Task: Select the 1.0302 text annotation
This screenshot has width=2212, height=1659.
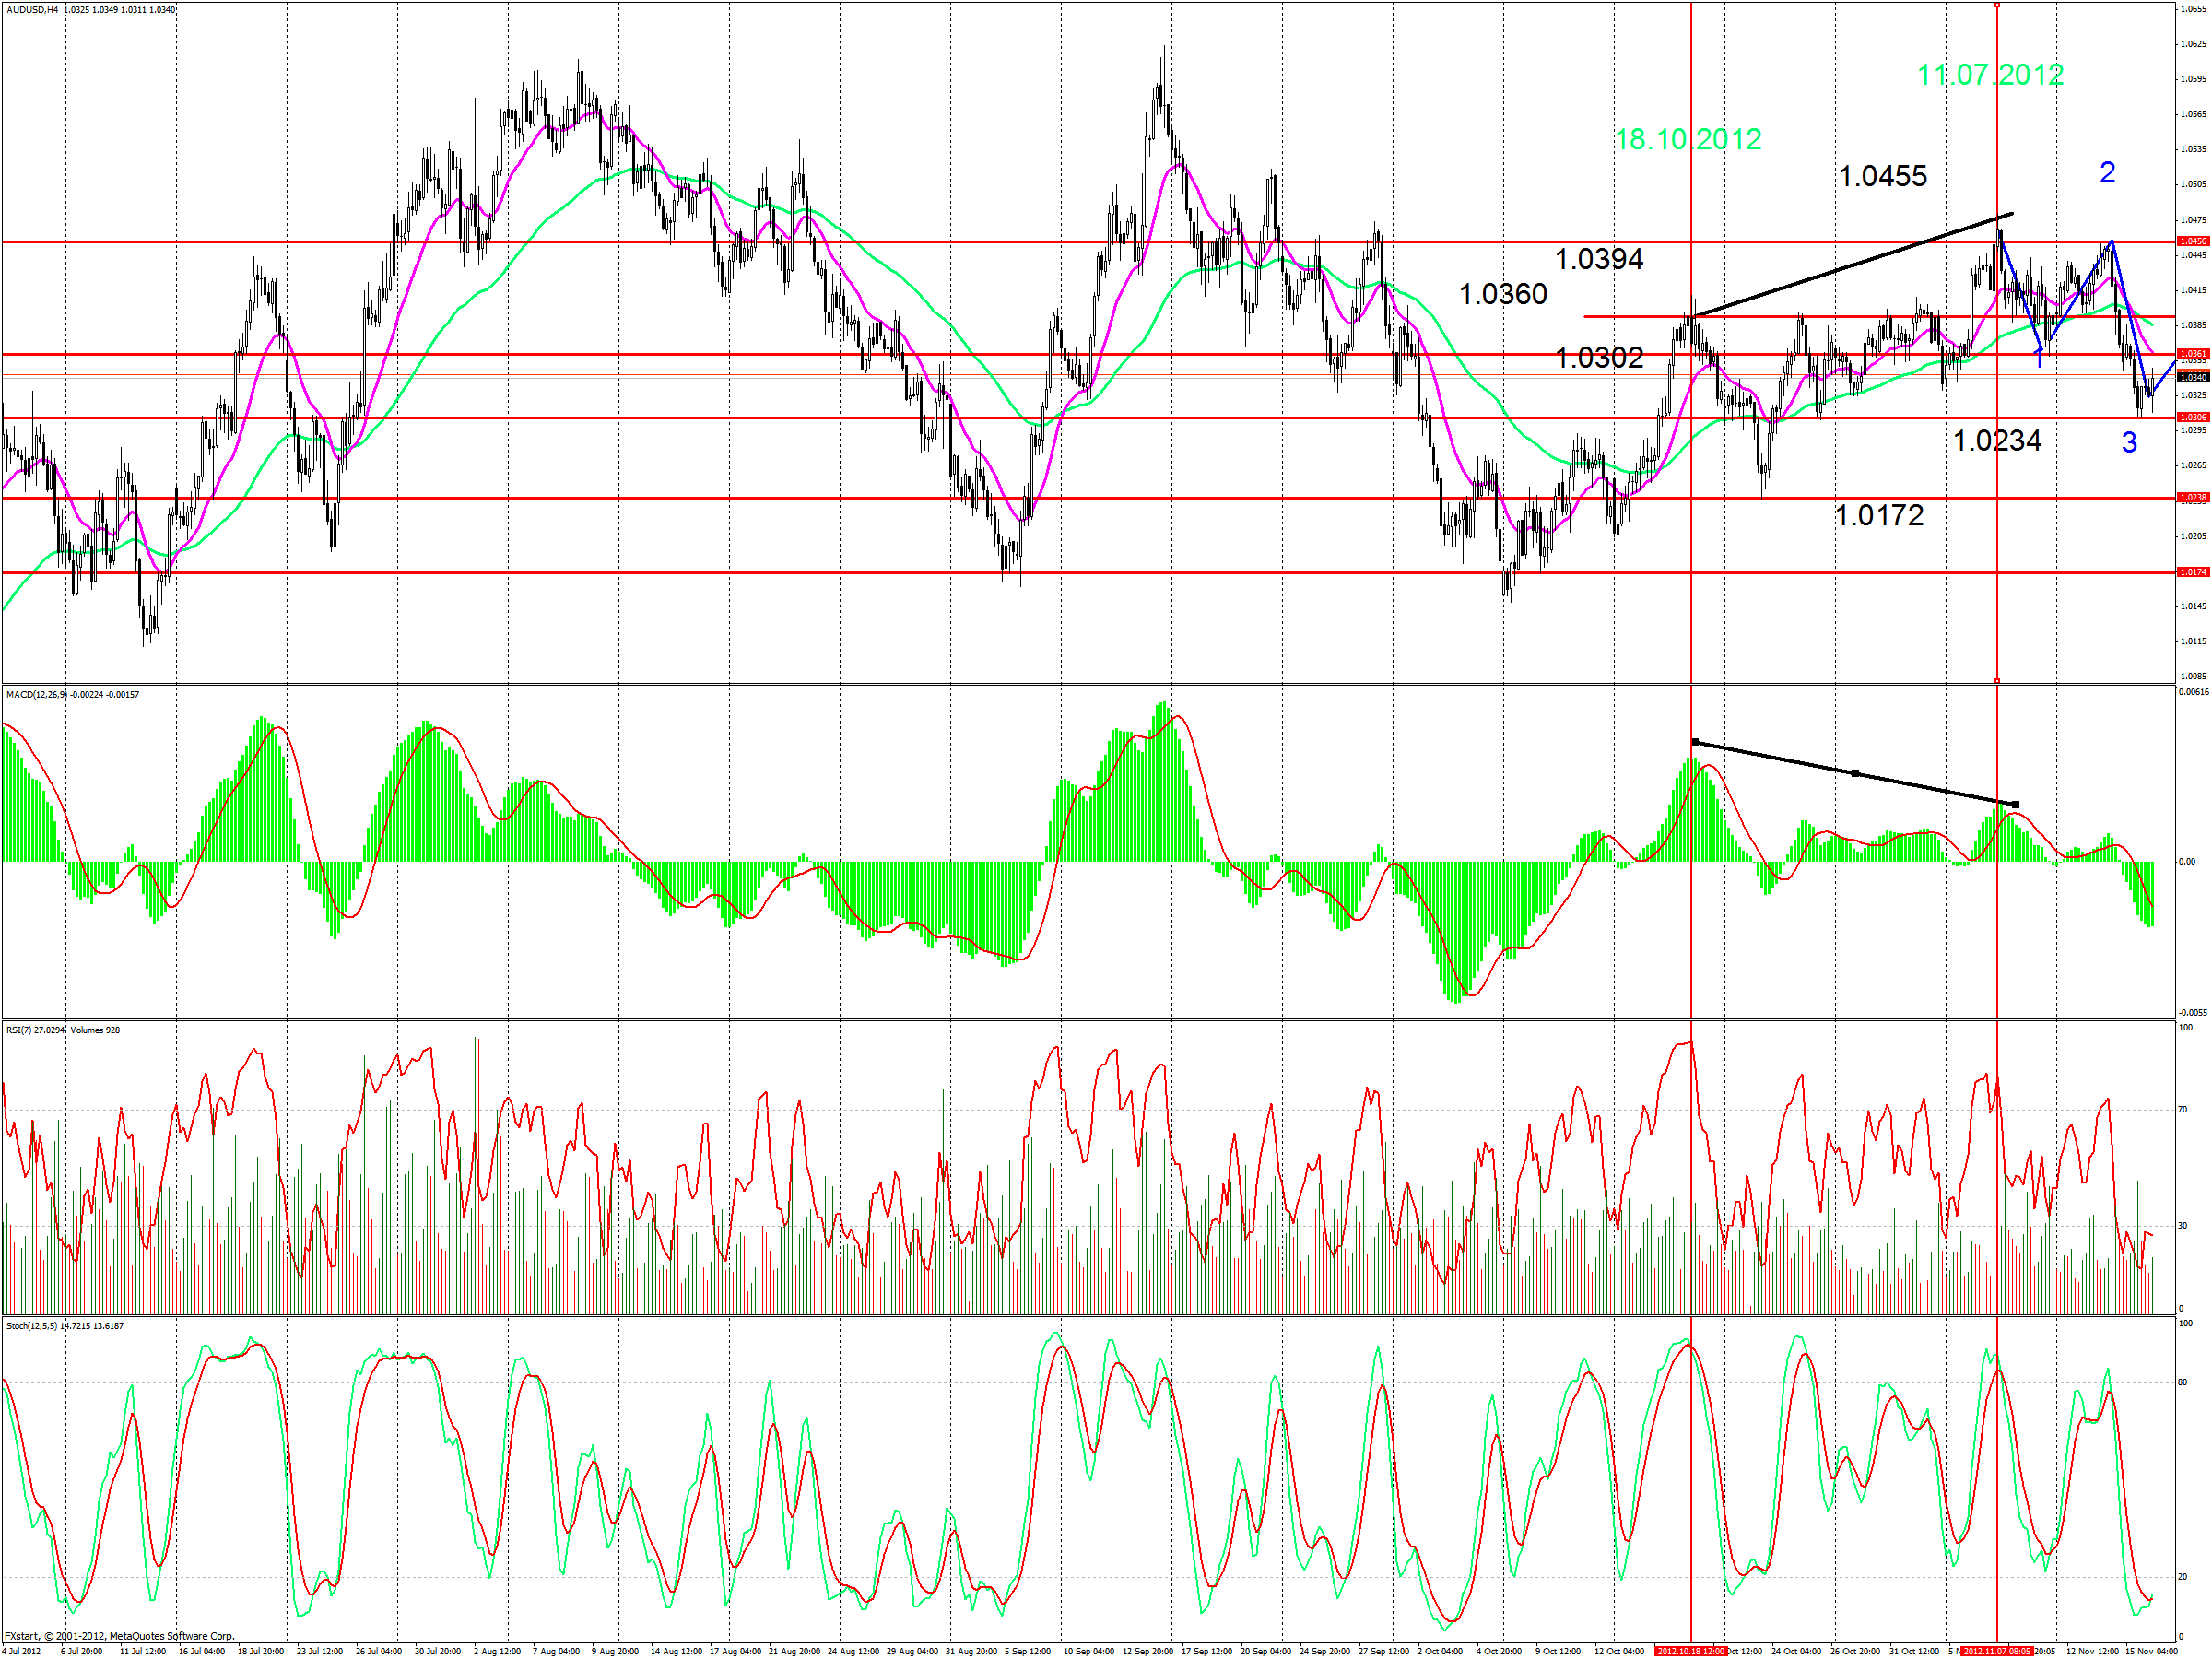Action: 1599,357
